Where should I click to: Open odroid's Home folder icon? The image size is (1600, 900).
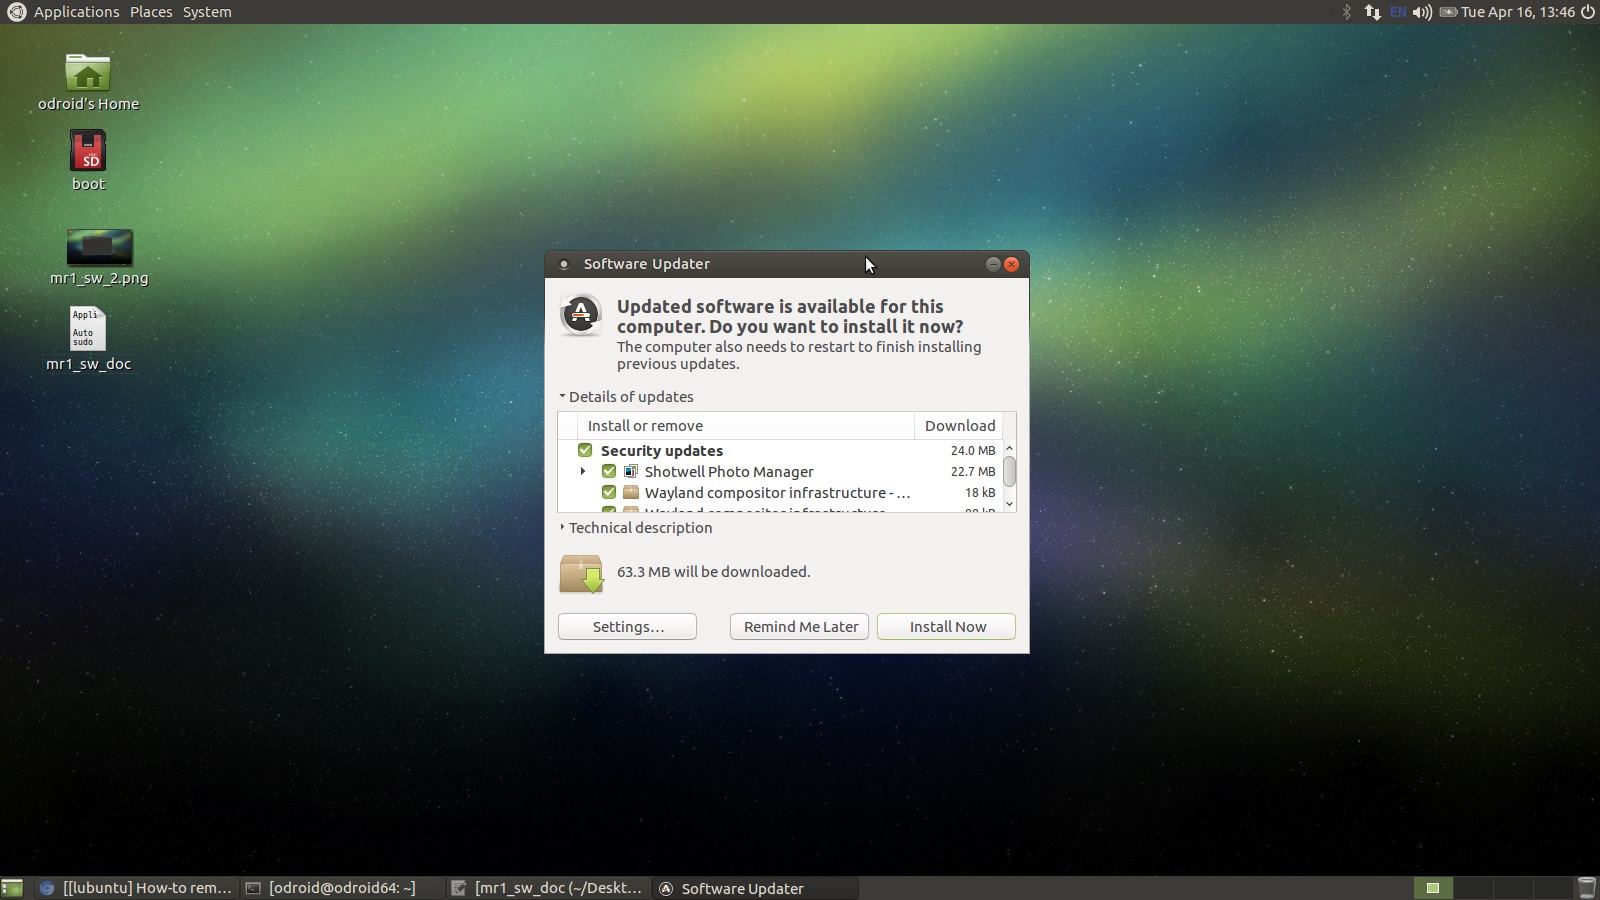(88, 74)
